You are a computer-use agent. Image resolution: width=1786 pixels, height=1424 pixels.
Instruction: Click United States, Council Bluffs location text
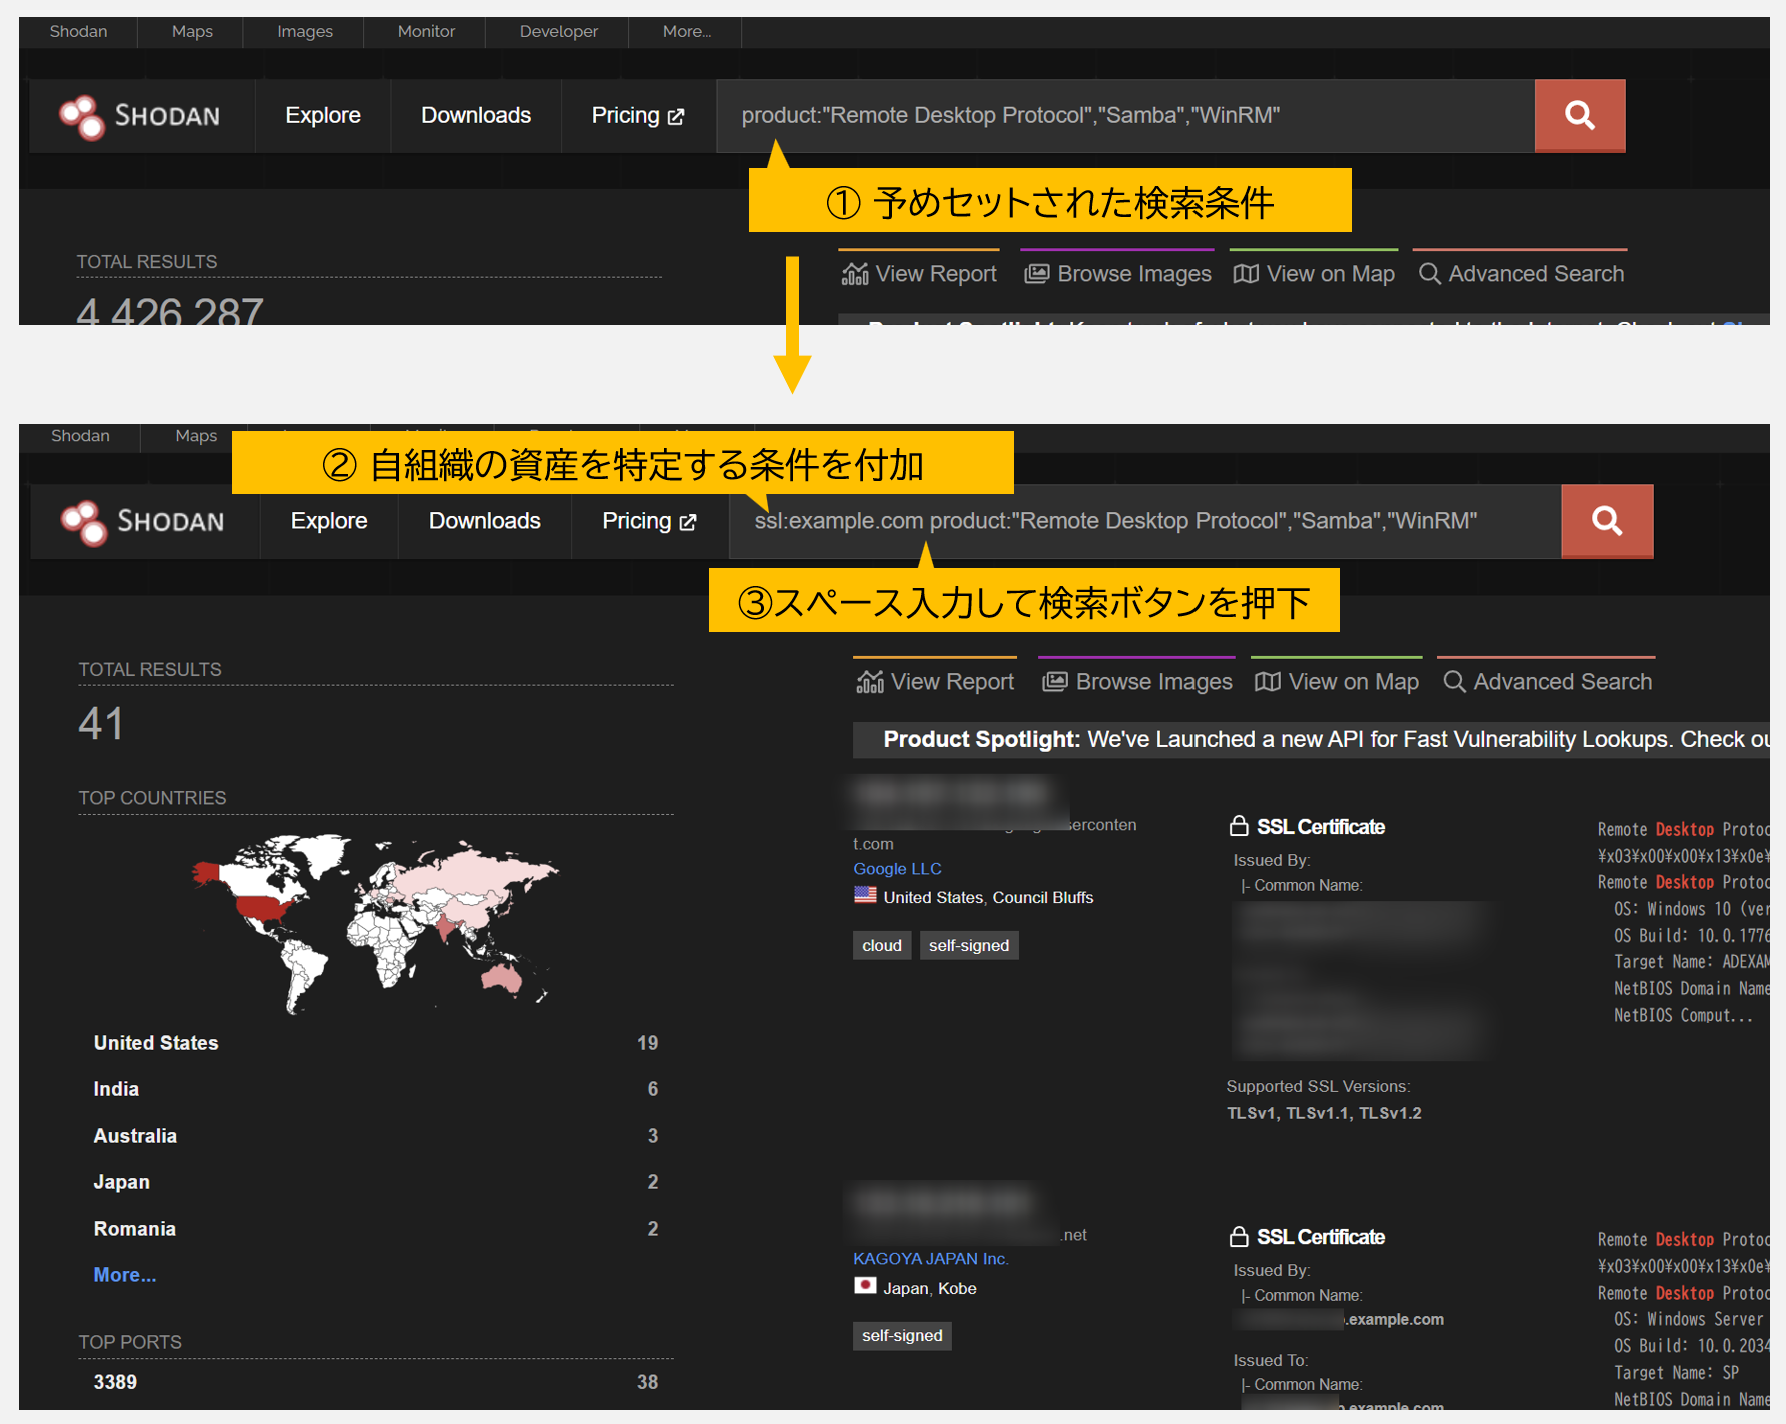click(x=988, y=897)
